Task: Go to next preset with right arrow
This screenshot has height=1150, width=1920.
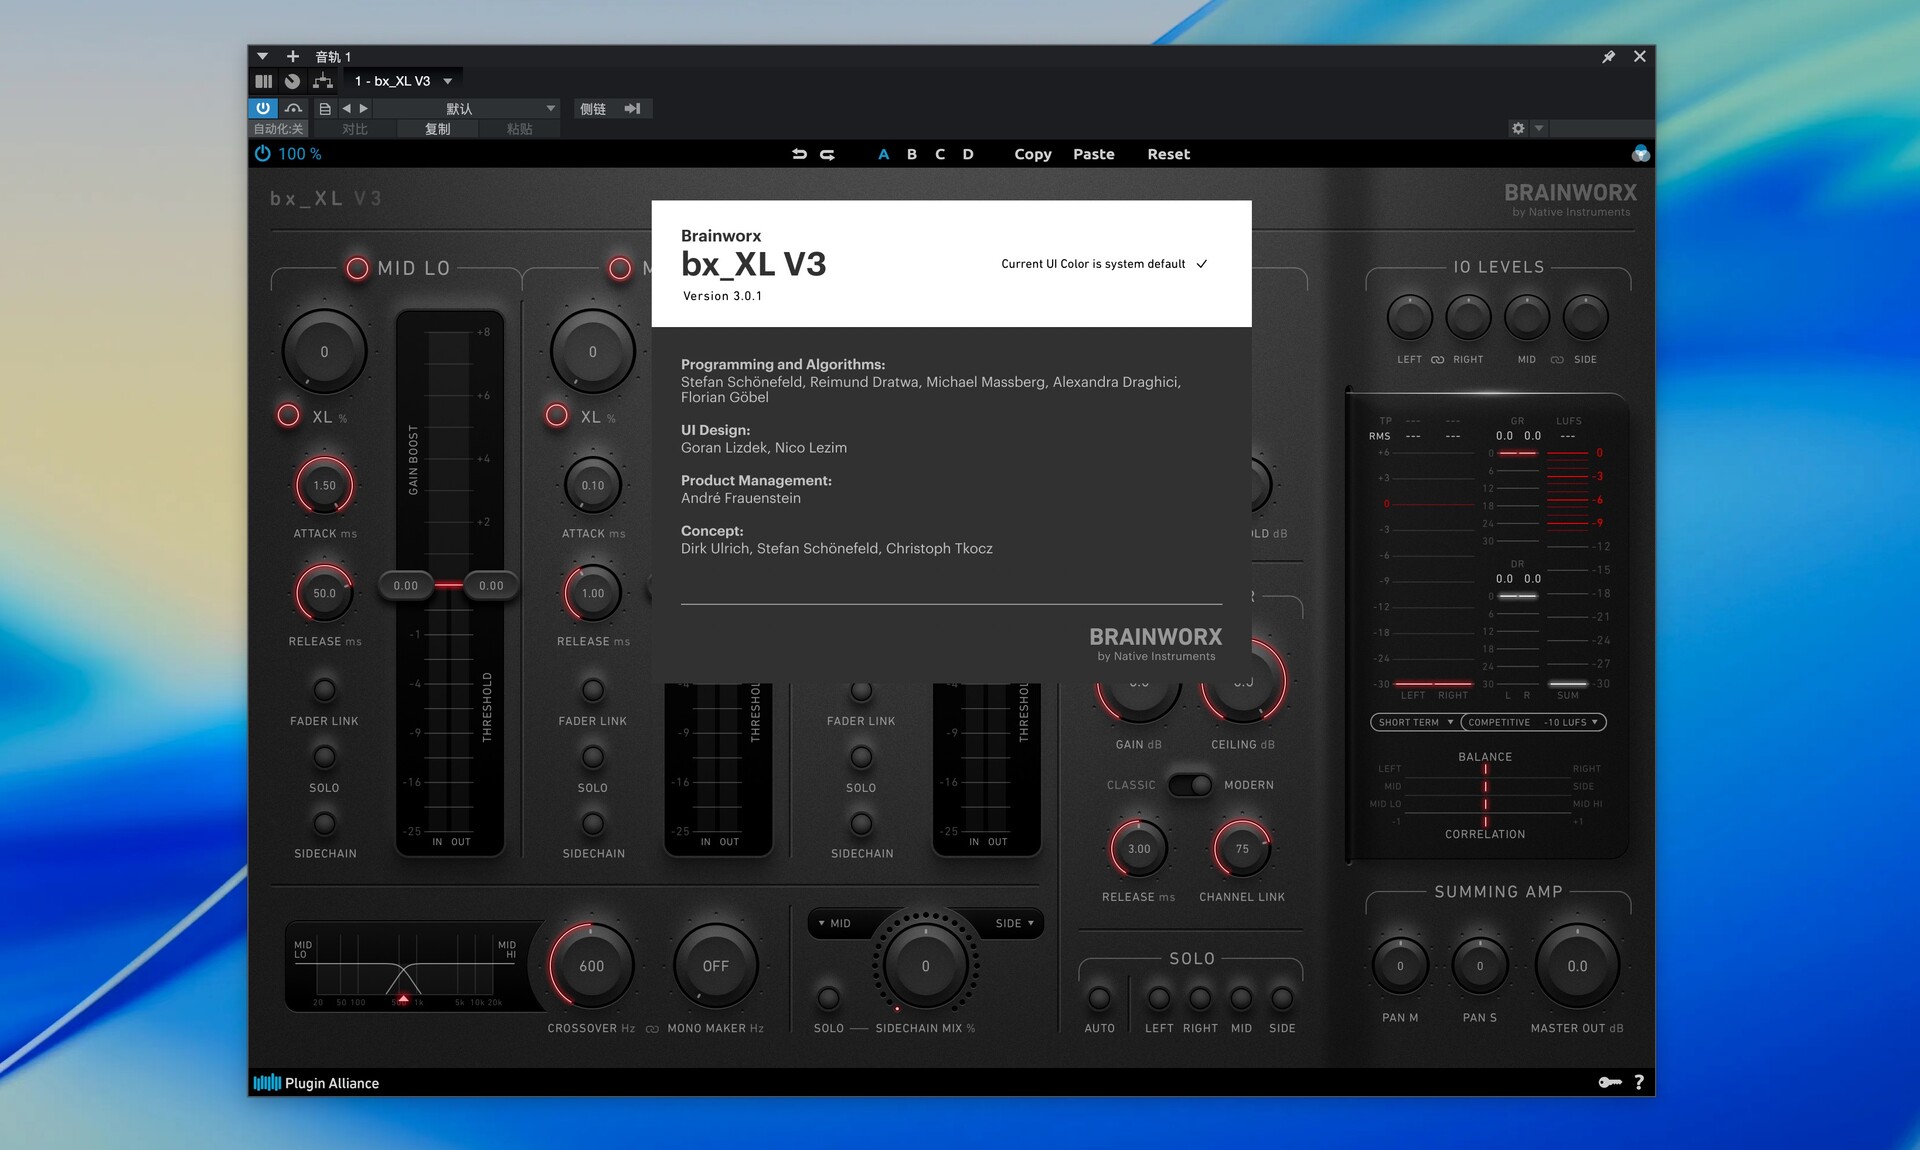Action: pyautogui.click(x=364, y=108)
